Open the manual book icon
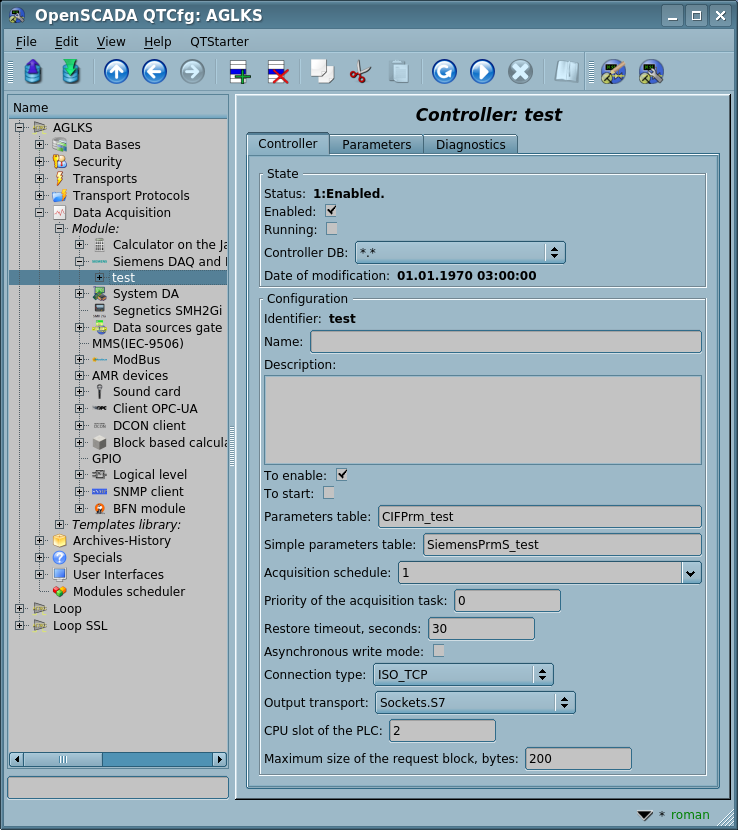This screenshot has width=738, height=830. (566, 71)
